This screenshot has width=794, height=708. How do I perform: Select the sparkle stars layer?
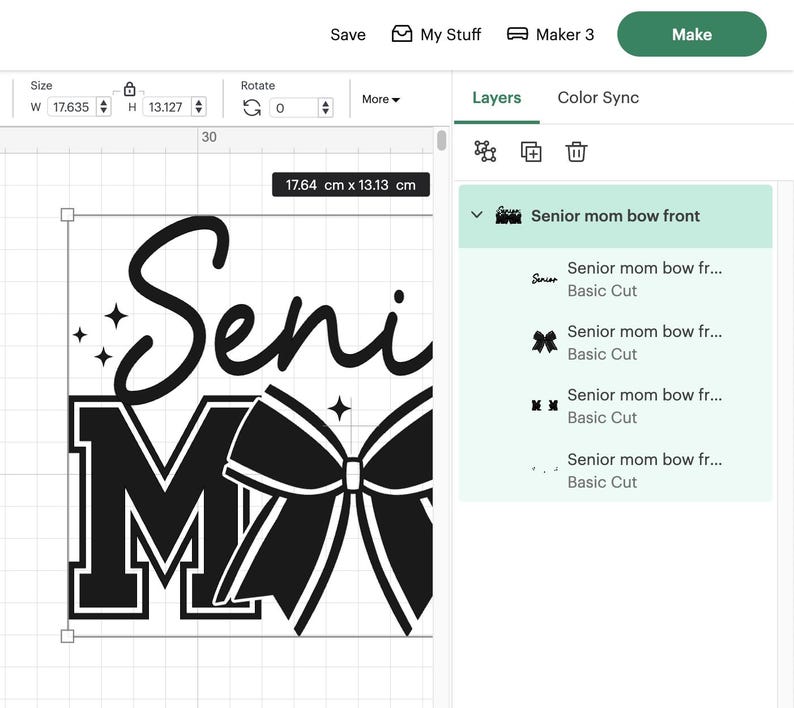pyautogui.click(x=615, y=470)
